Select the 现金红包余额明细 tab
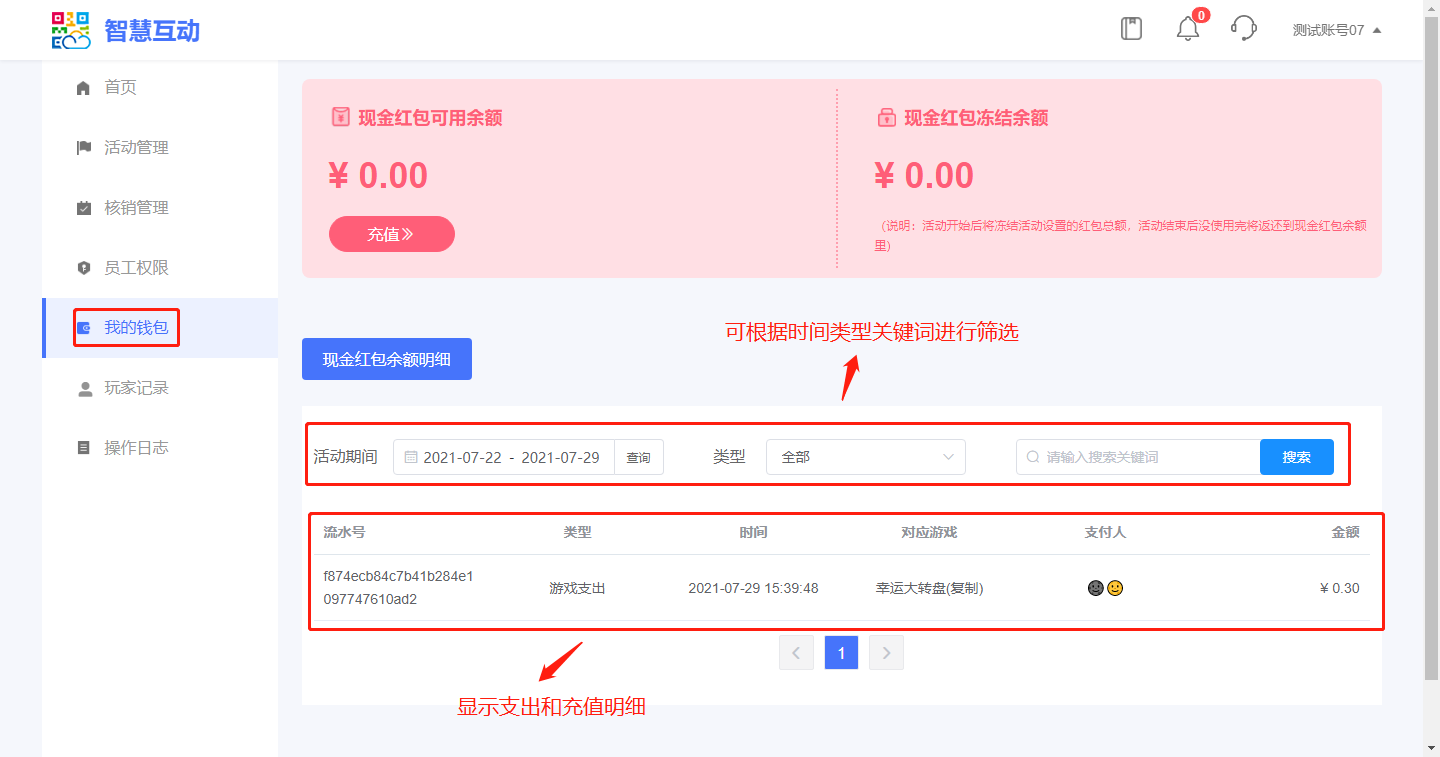 (x=386, y=360)
